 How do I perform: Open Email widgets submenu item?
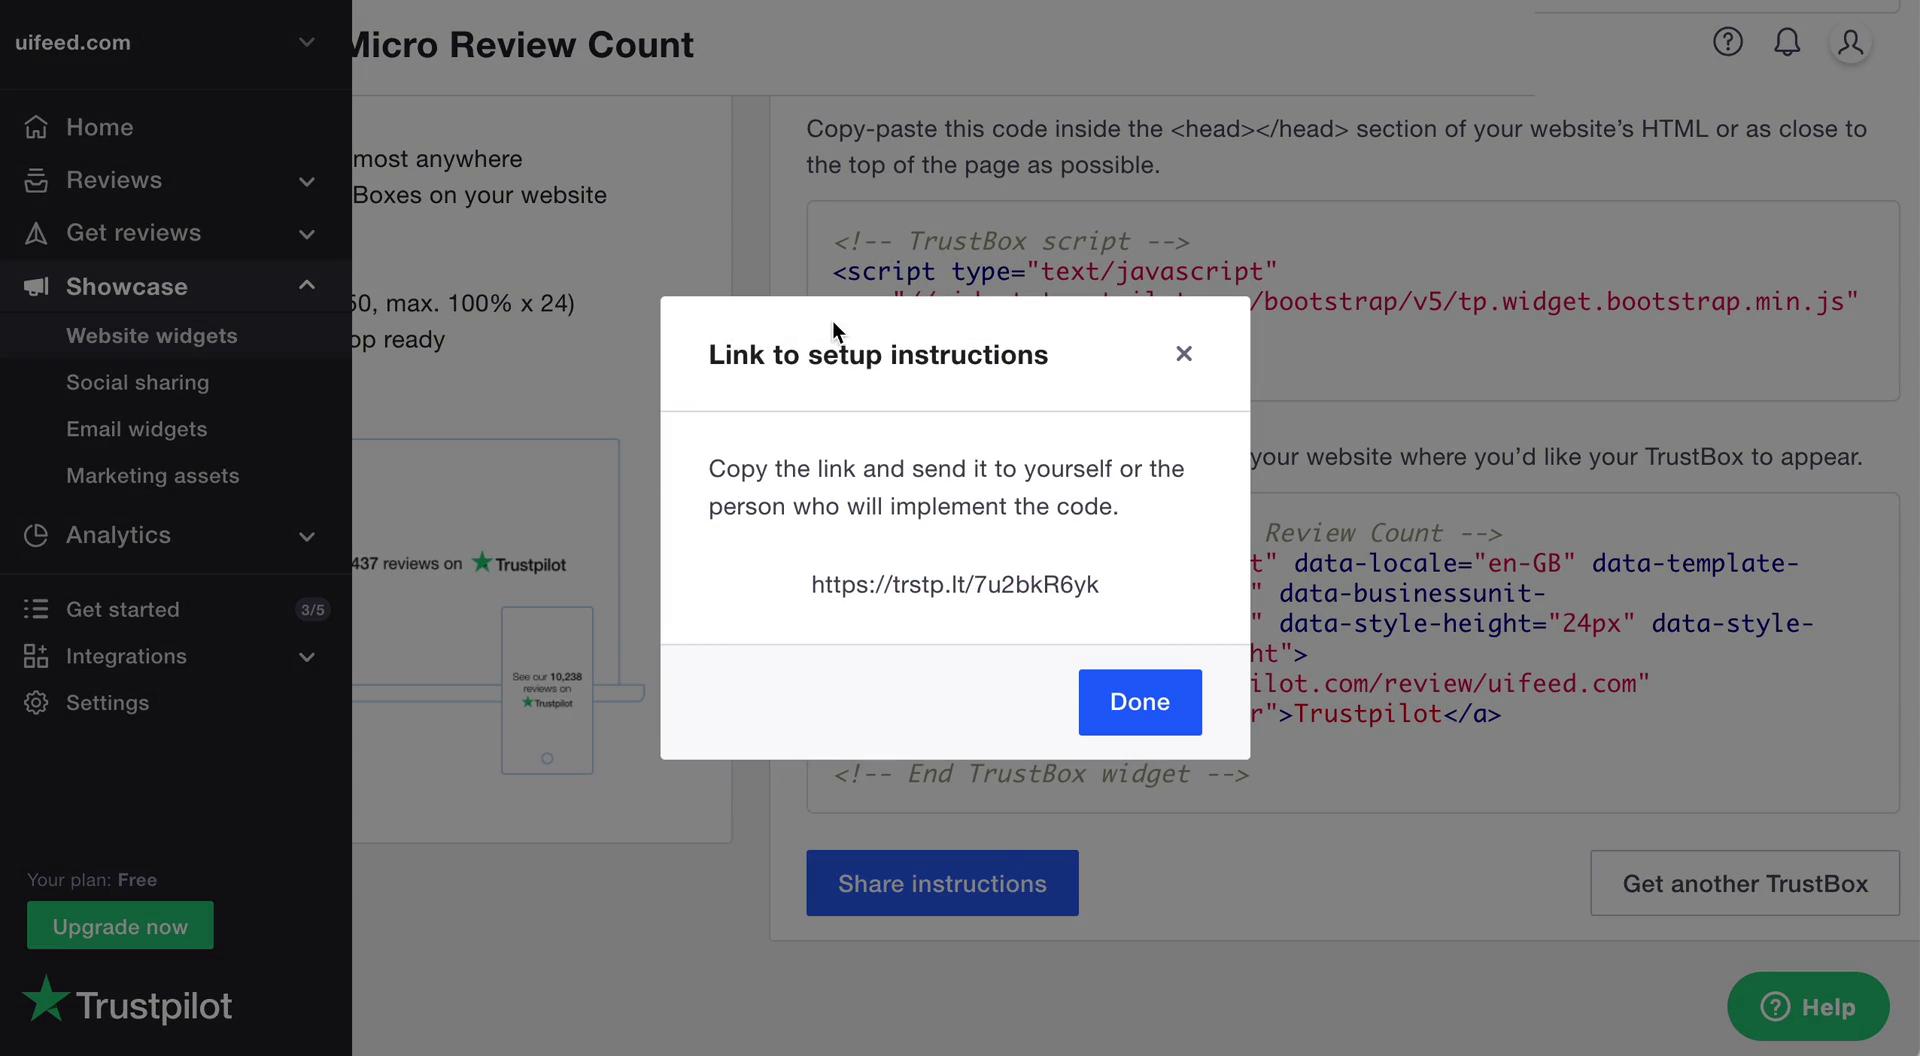175,429
